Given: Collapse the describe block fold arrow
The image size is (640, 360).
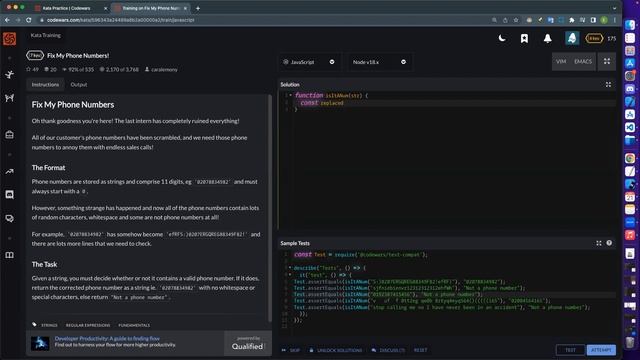Looking at the screenshot, I should (290, 268).
